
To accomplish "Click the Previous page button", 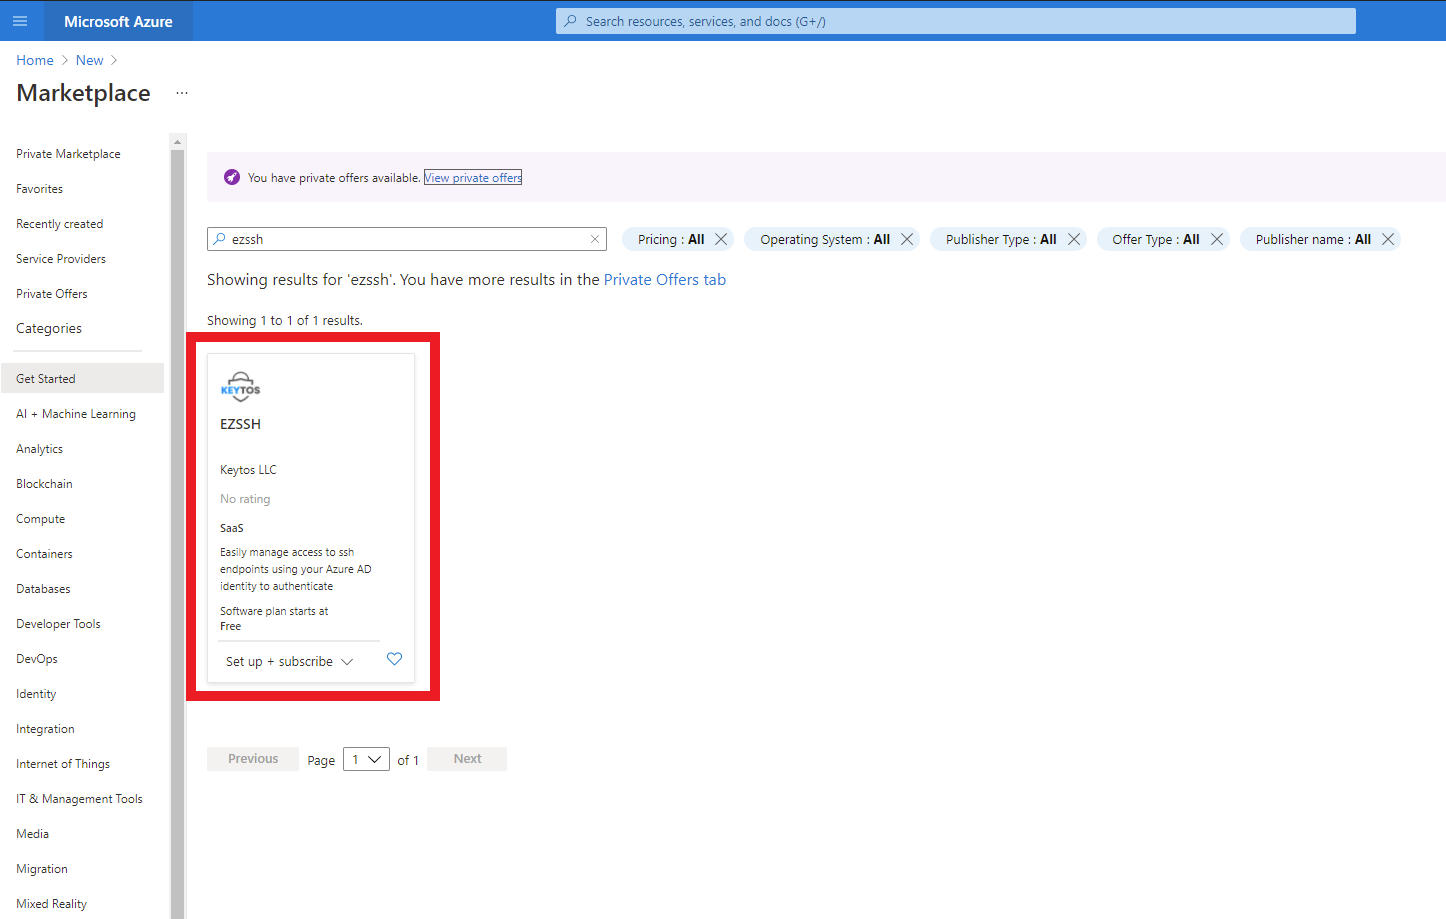I will (x=253, y=759).
